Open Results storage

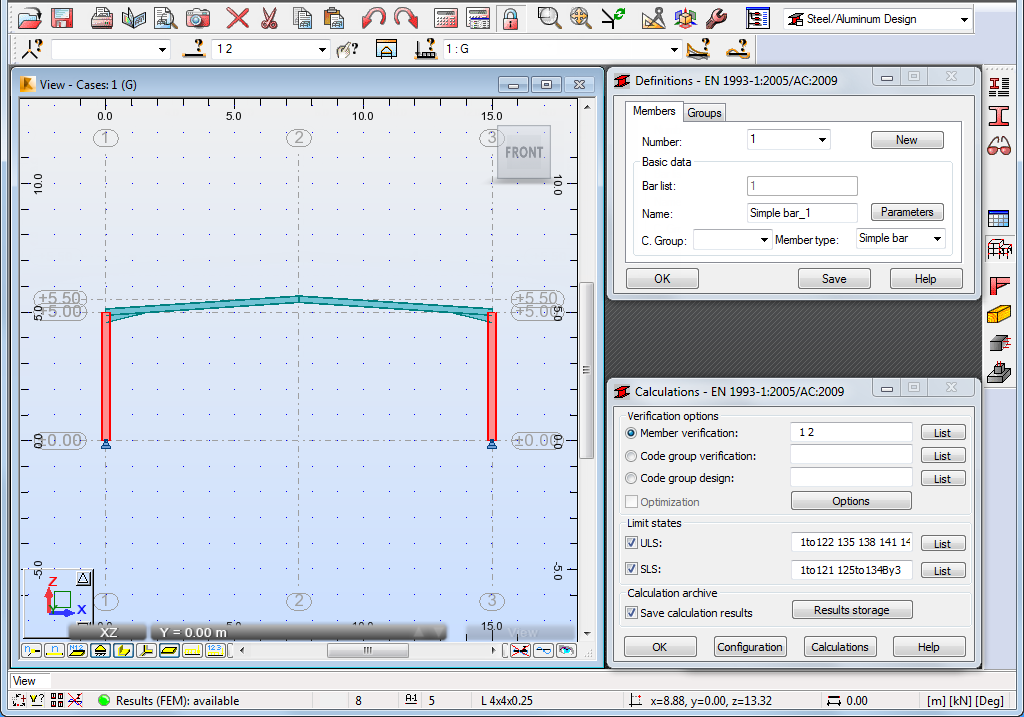click(852, 610)
